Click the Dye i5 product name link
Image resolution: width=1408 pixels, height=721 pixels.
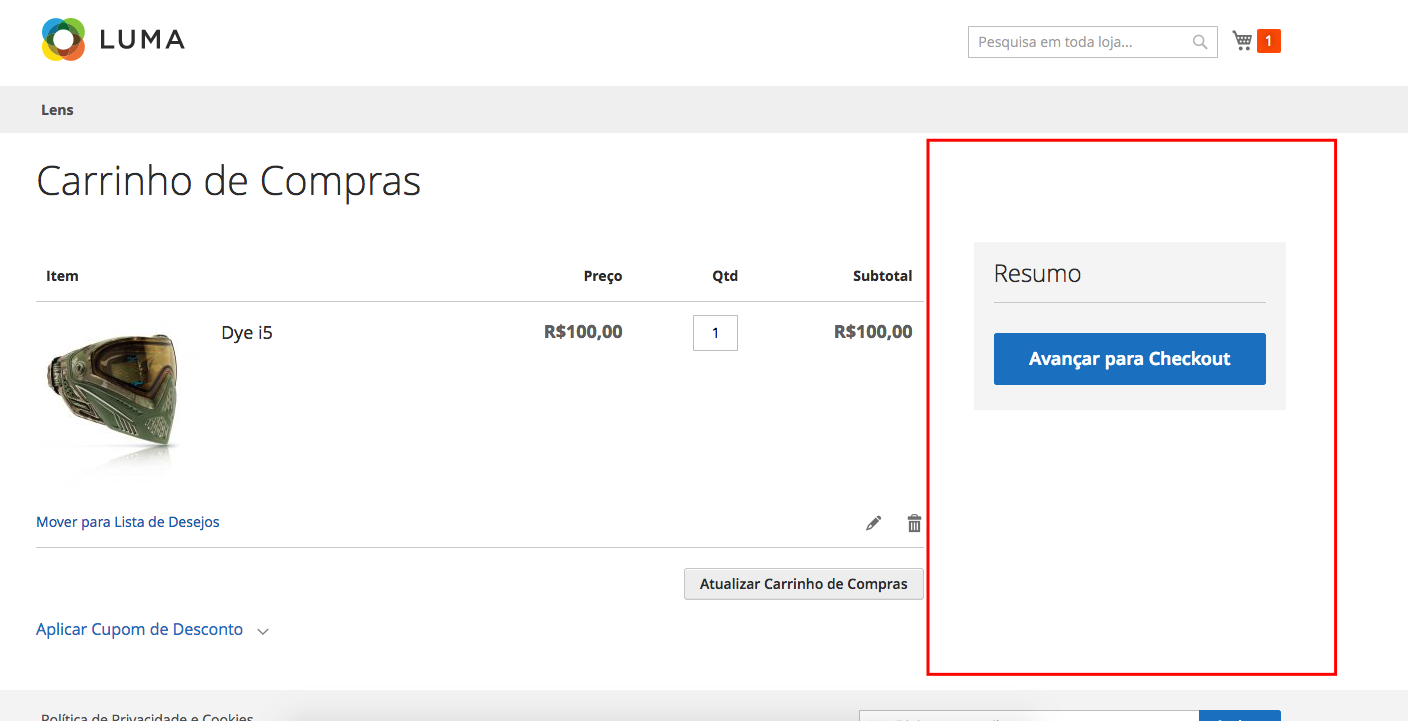[x=247, y=333]
